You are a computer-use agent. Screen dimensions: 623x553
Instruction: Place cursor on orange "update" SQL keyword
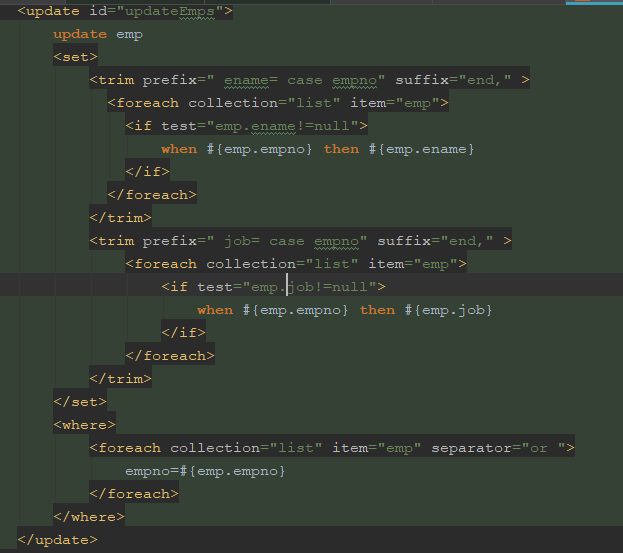click(80, 34)
